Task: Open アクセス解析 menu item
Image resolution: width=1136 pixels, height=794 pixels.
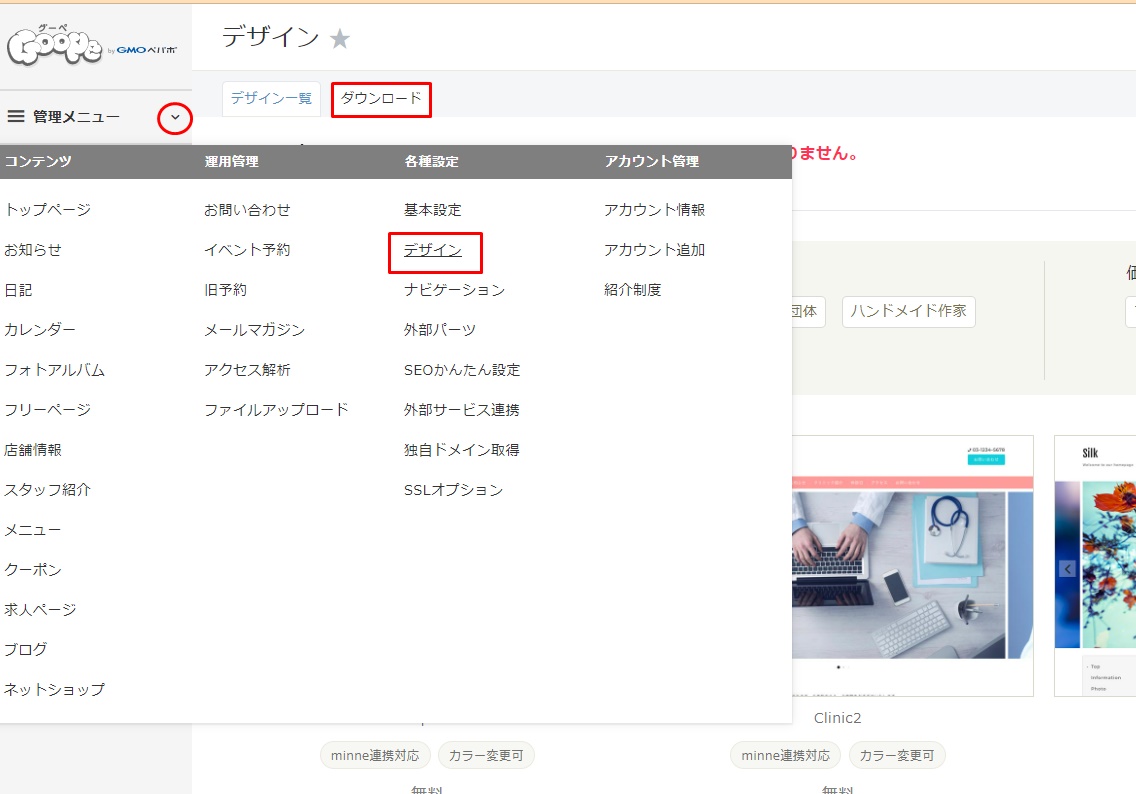Action: tap(247, 369)
